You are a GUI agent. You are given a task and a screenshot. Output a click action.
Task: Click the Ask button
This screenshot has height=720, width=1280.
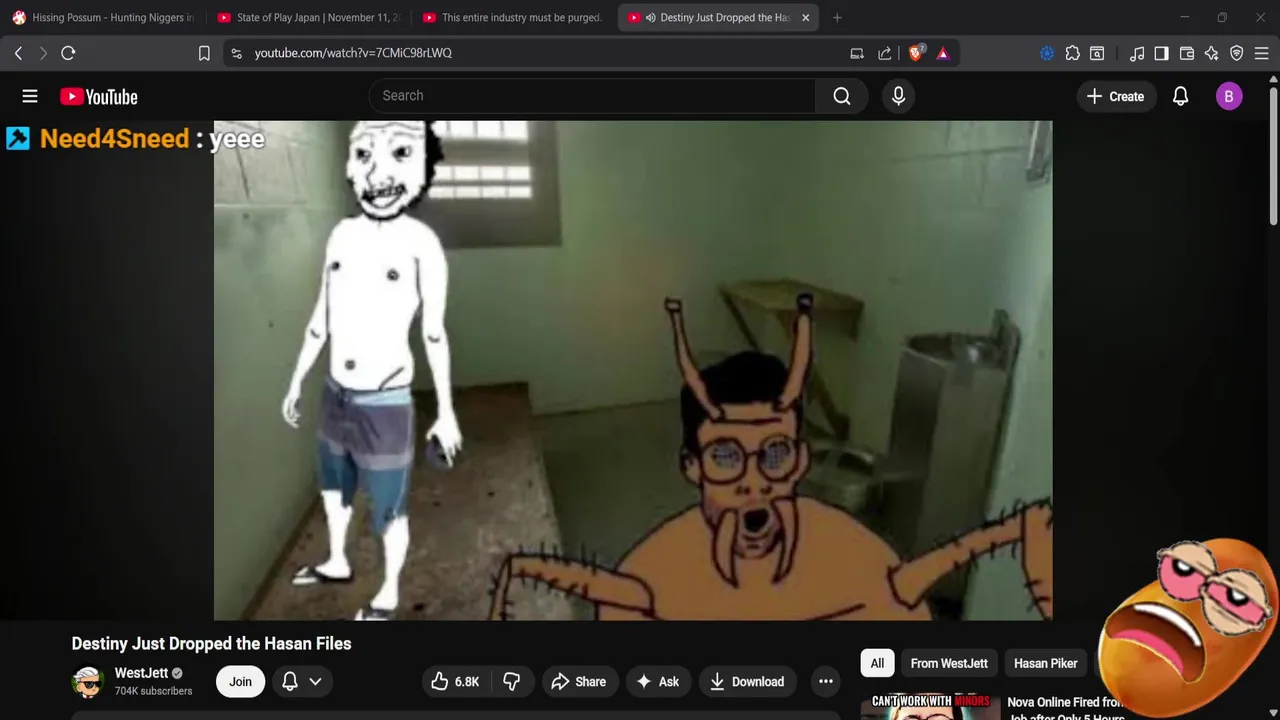[658, 682]
